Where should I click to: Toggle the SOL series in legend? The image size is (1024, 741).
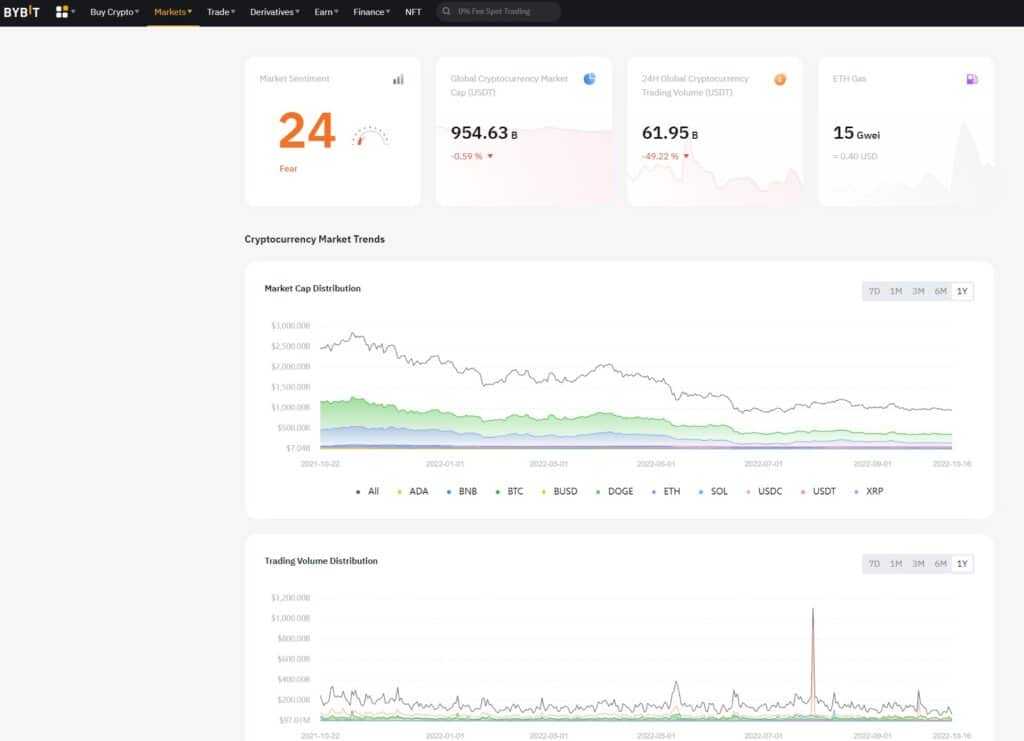pos(713,491)
